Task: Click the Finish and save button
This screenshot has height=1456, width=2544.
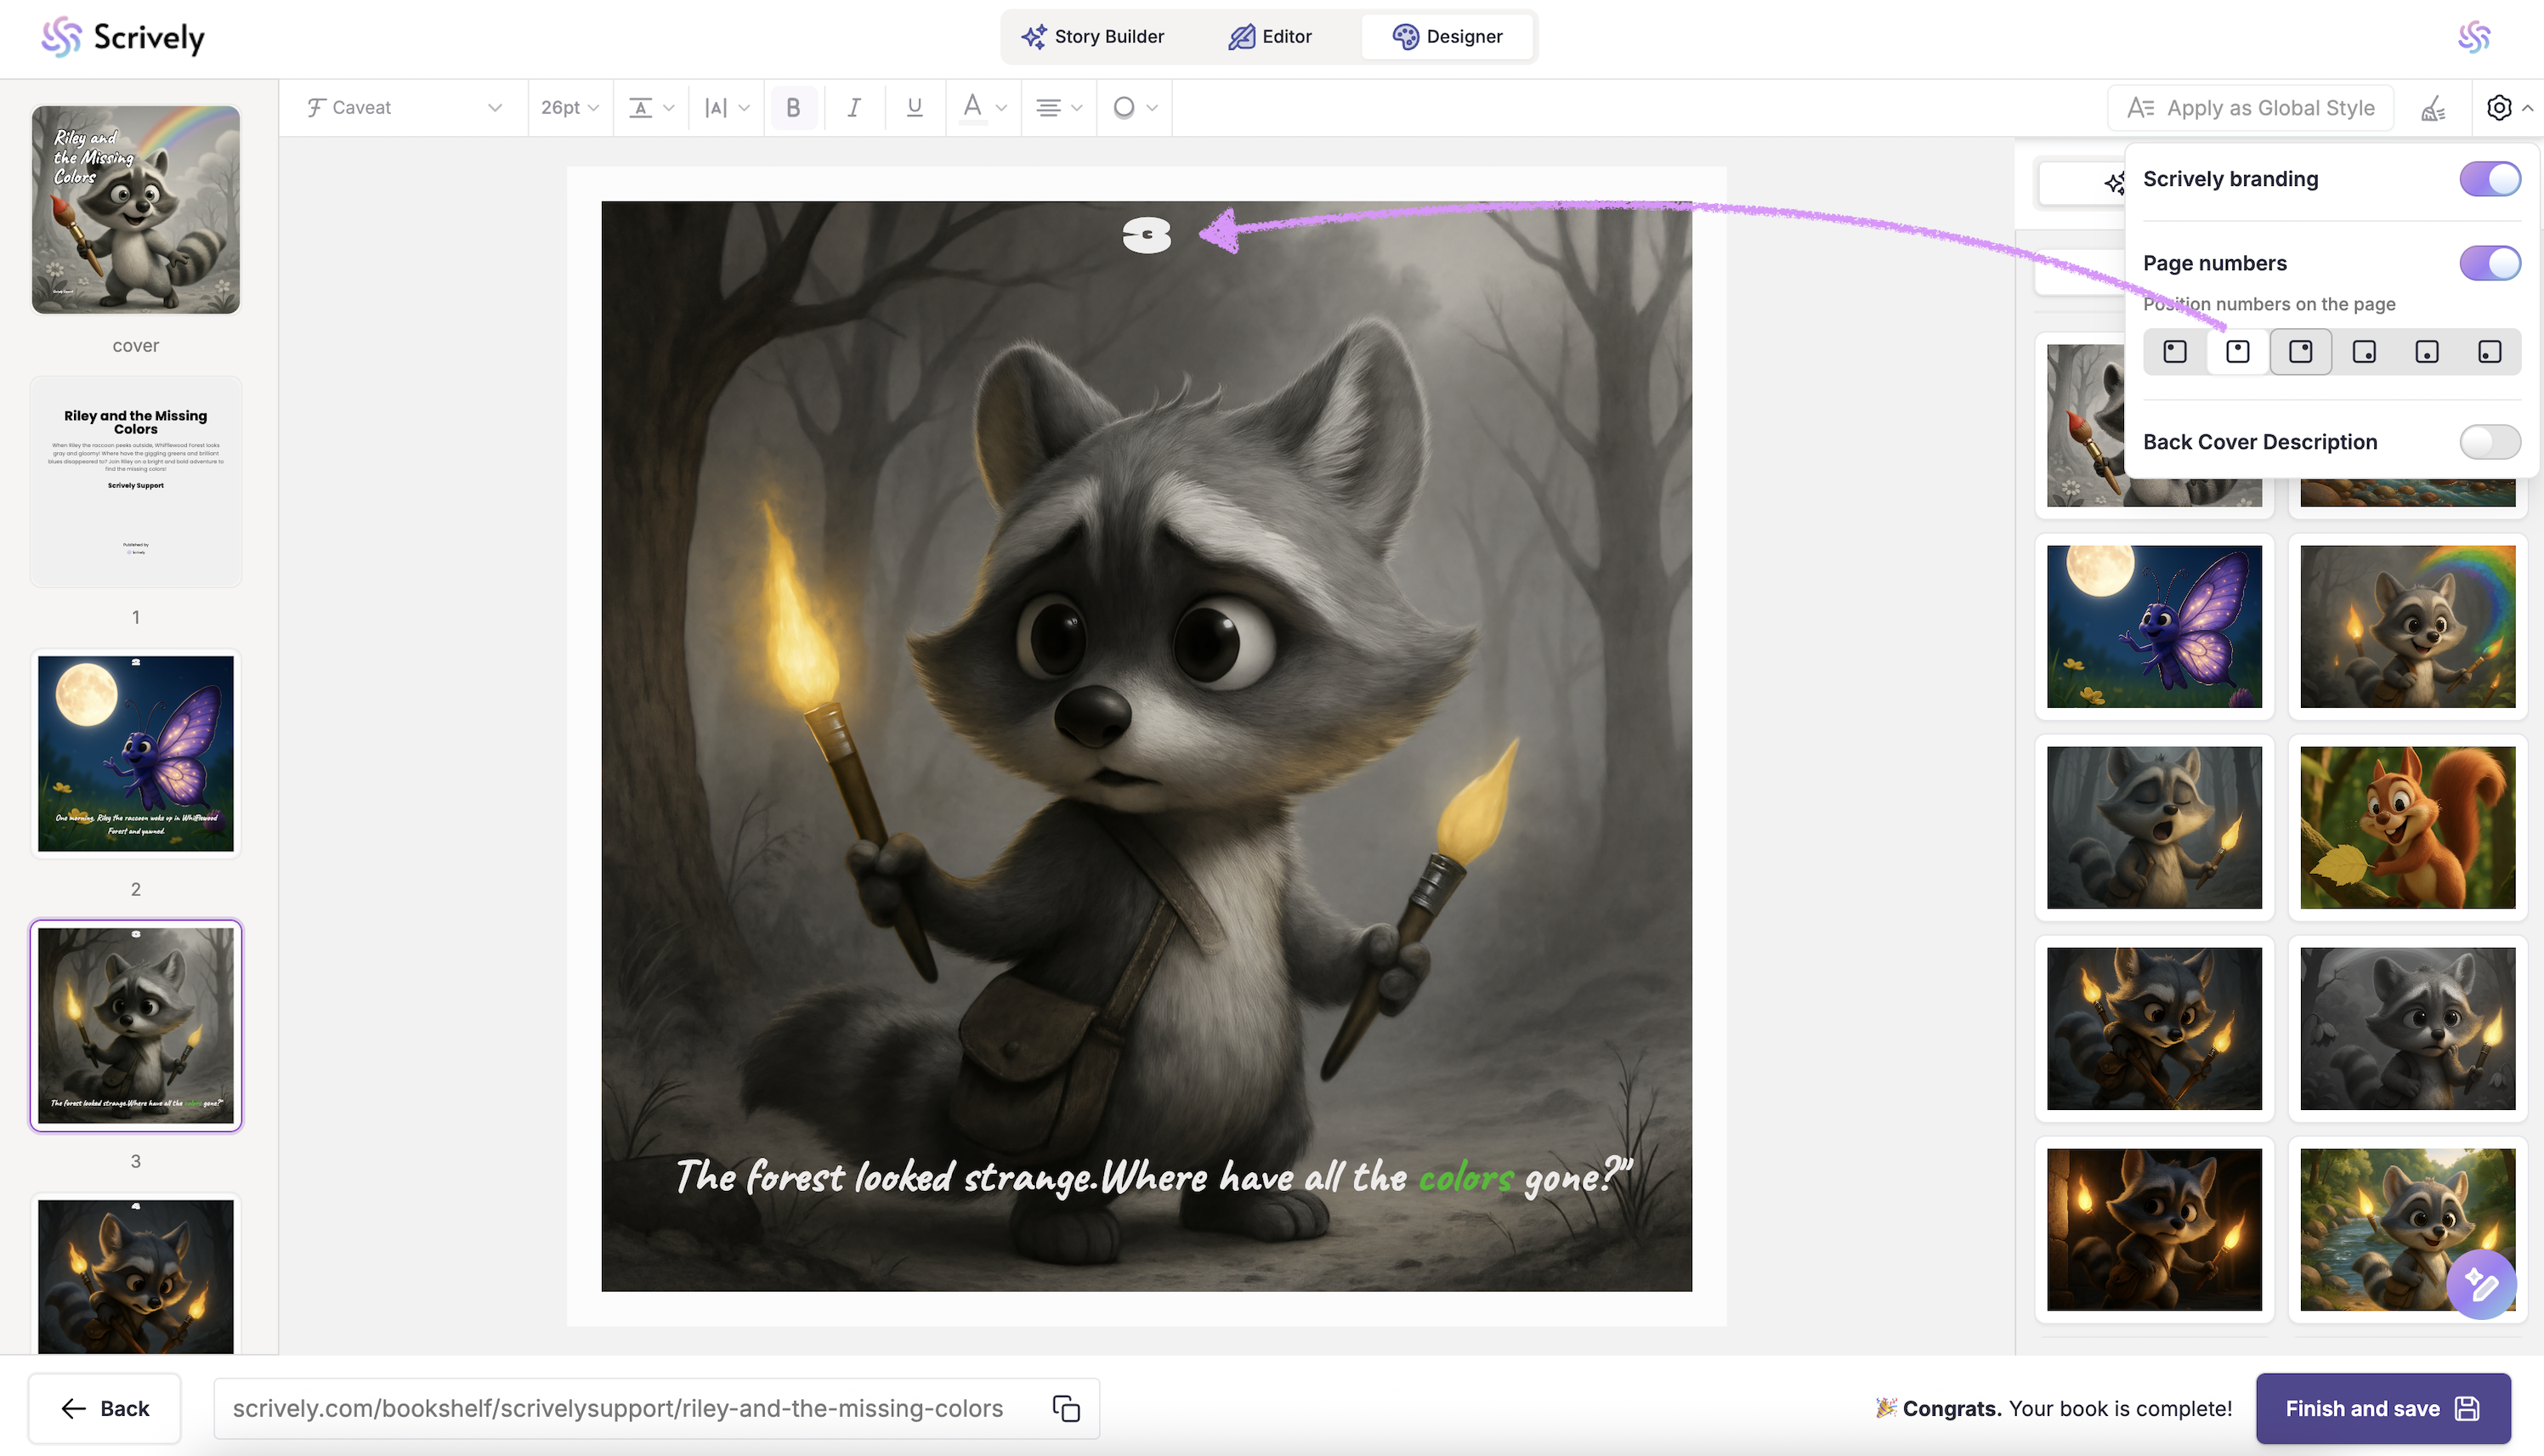Action: 2382,1408
